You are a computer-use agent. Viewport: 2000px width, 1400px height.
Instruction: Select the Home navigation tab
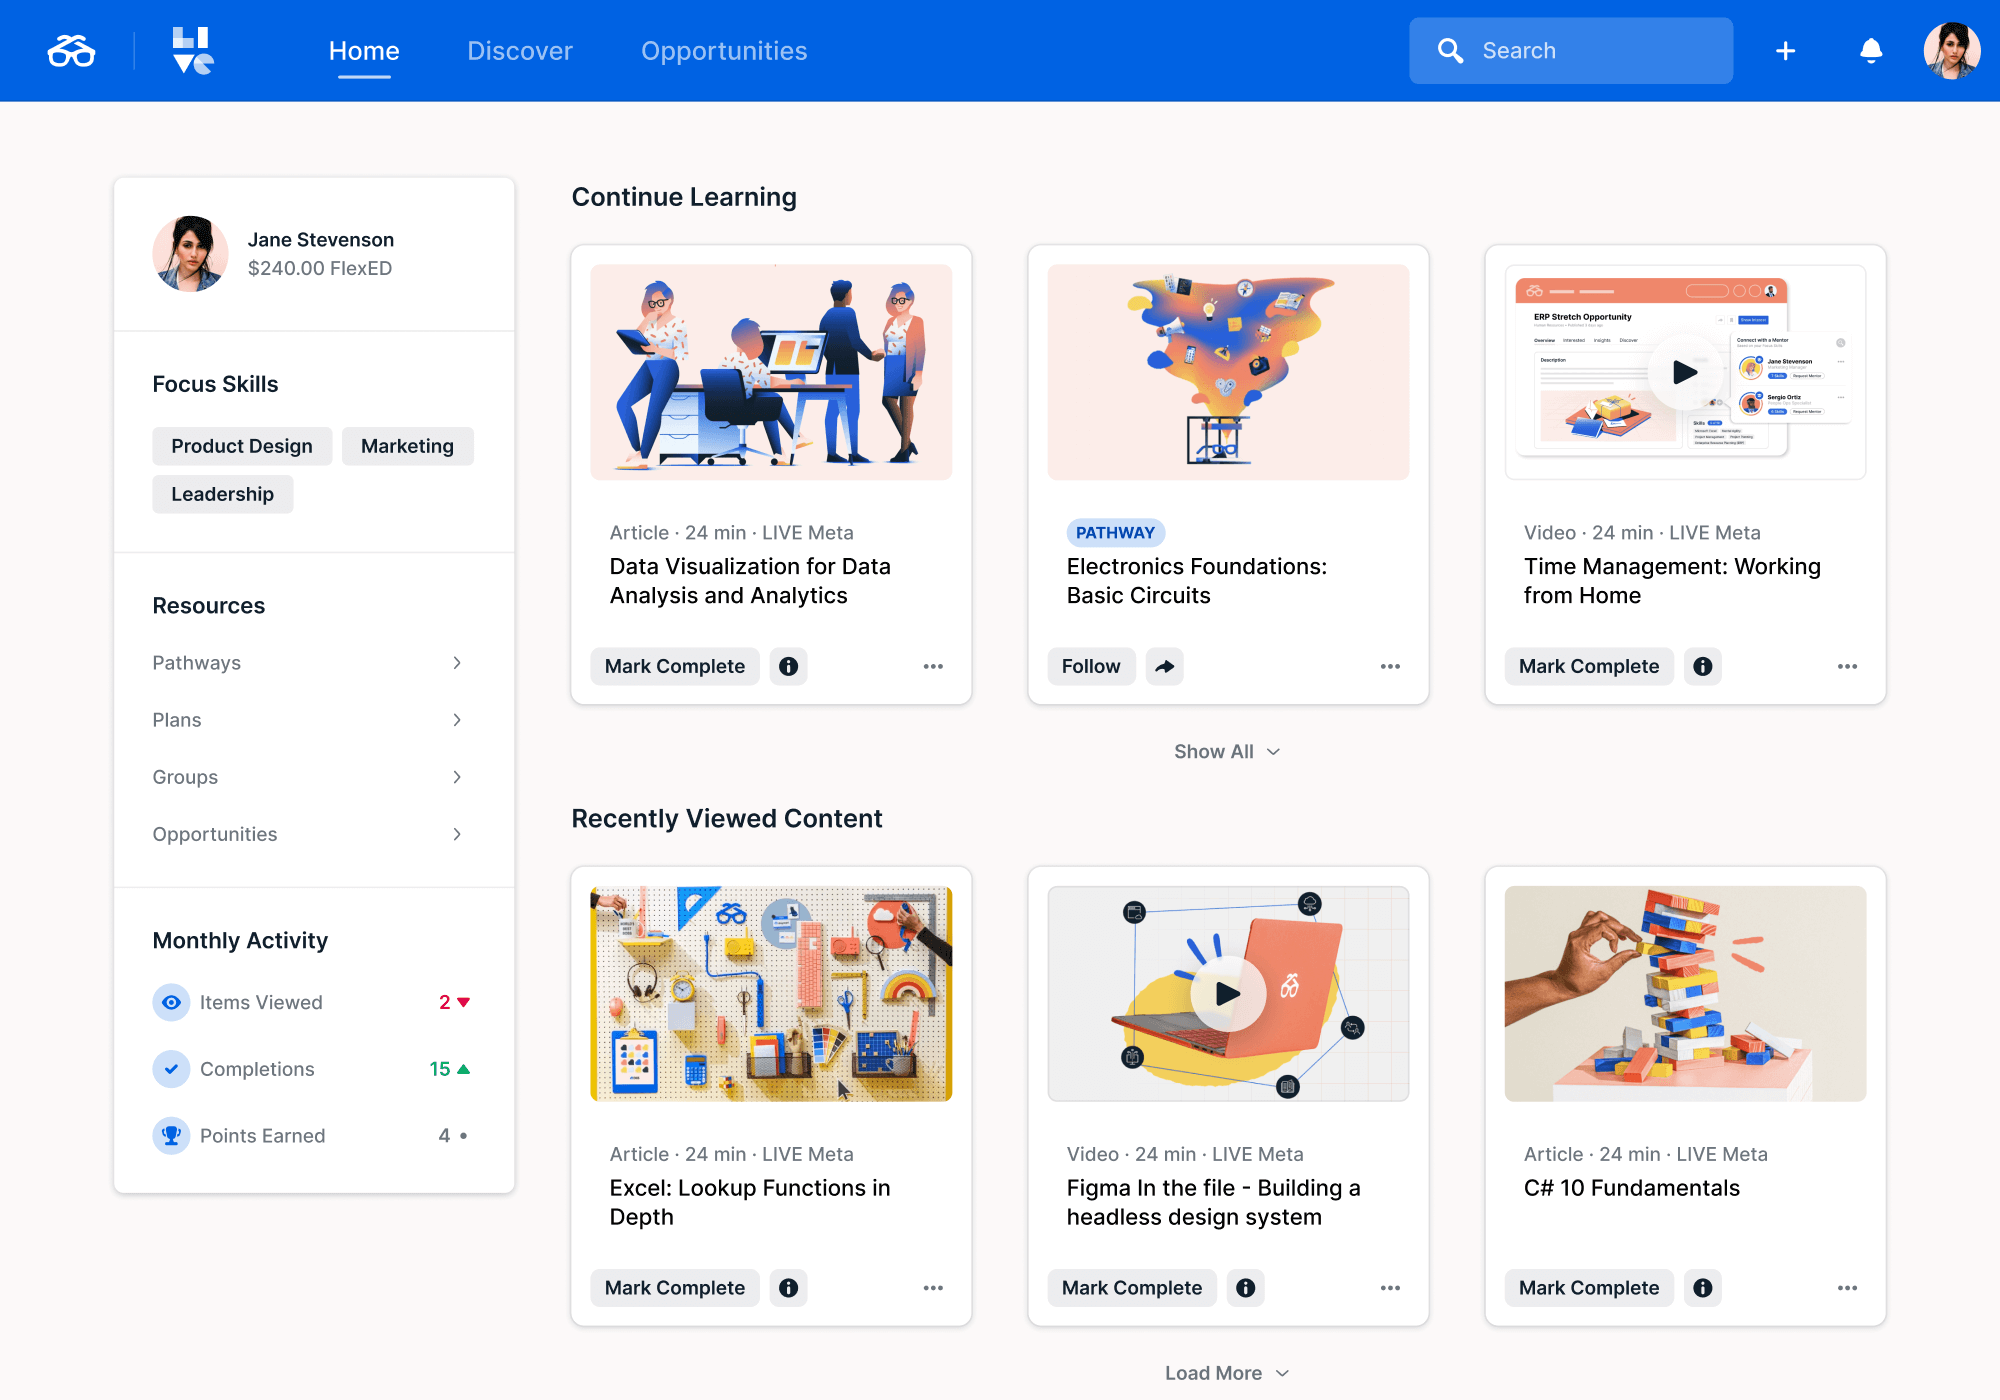[363, 50]
